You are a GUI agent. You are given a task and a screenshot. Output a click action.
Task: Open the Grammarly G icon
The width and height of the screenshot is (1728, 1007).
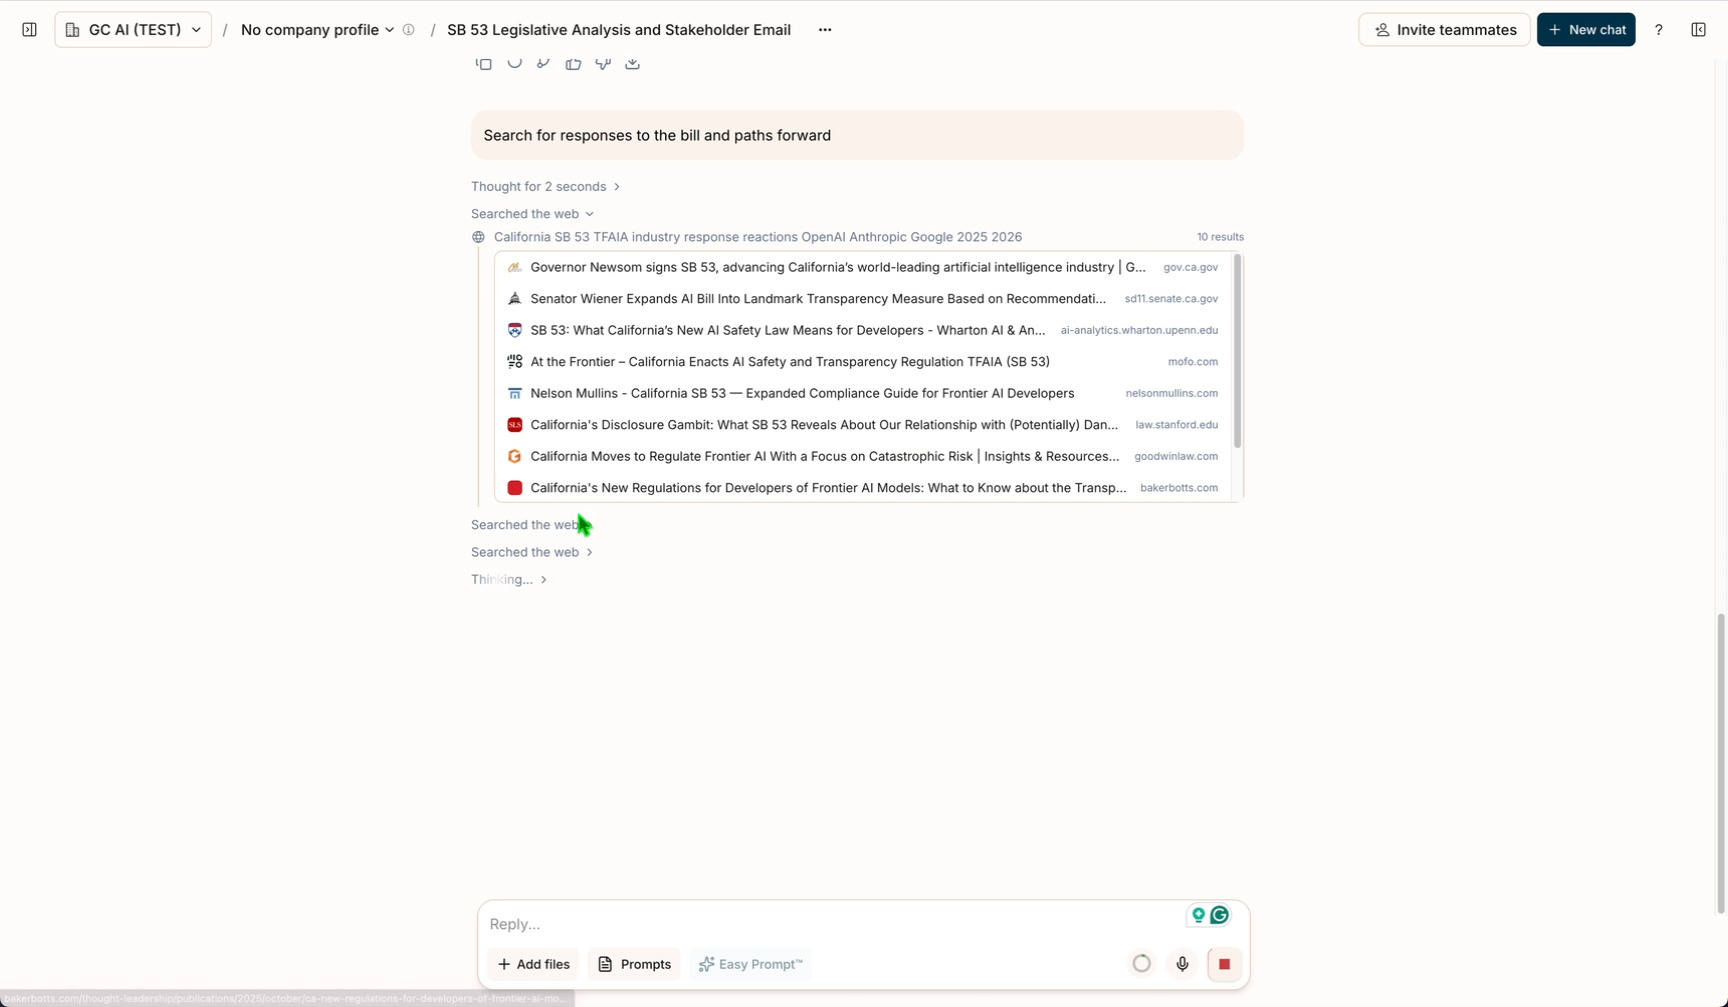[x=1219, y=915]
